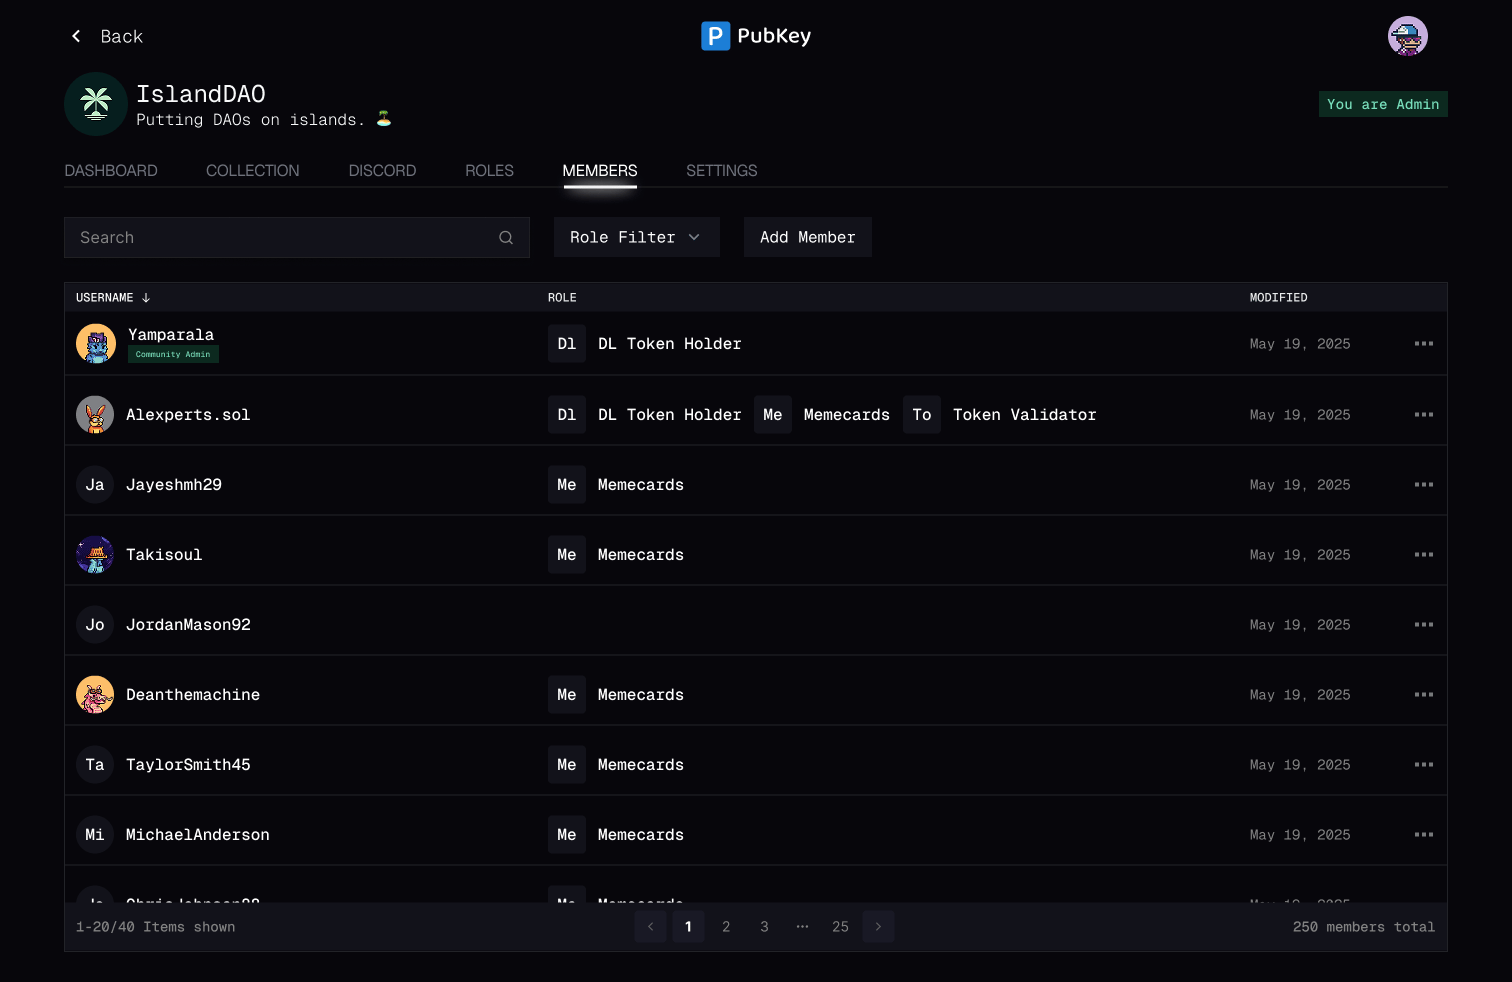Click TaylorSmith45's Ta initials avatar
The width and height of the screenshot is (1512, 982).
(95, 765)
